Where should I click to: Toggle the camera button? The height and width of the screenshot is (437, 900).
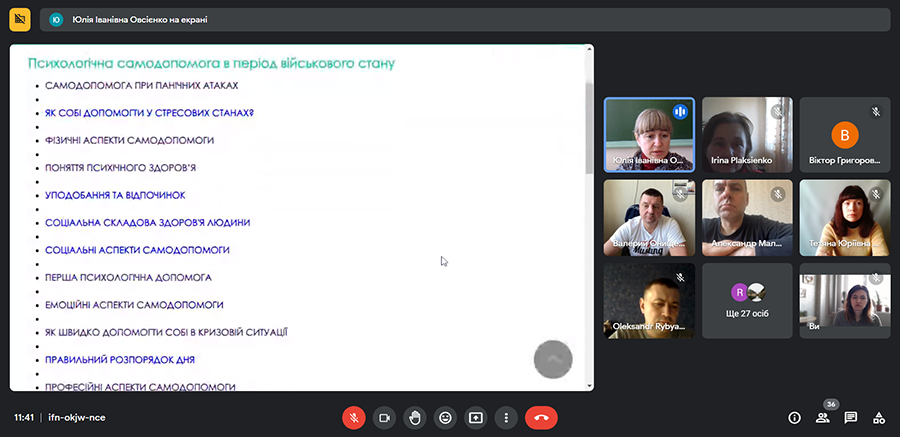pyautogui.click(x=385, y=418)
